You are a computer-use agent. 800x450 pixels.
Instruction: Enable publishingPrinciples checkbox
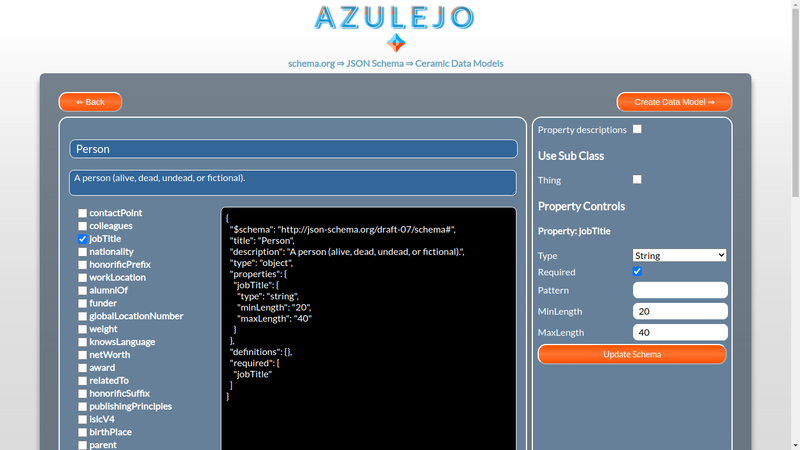pos(82,406)
